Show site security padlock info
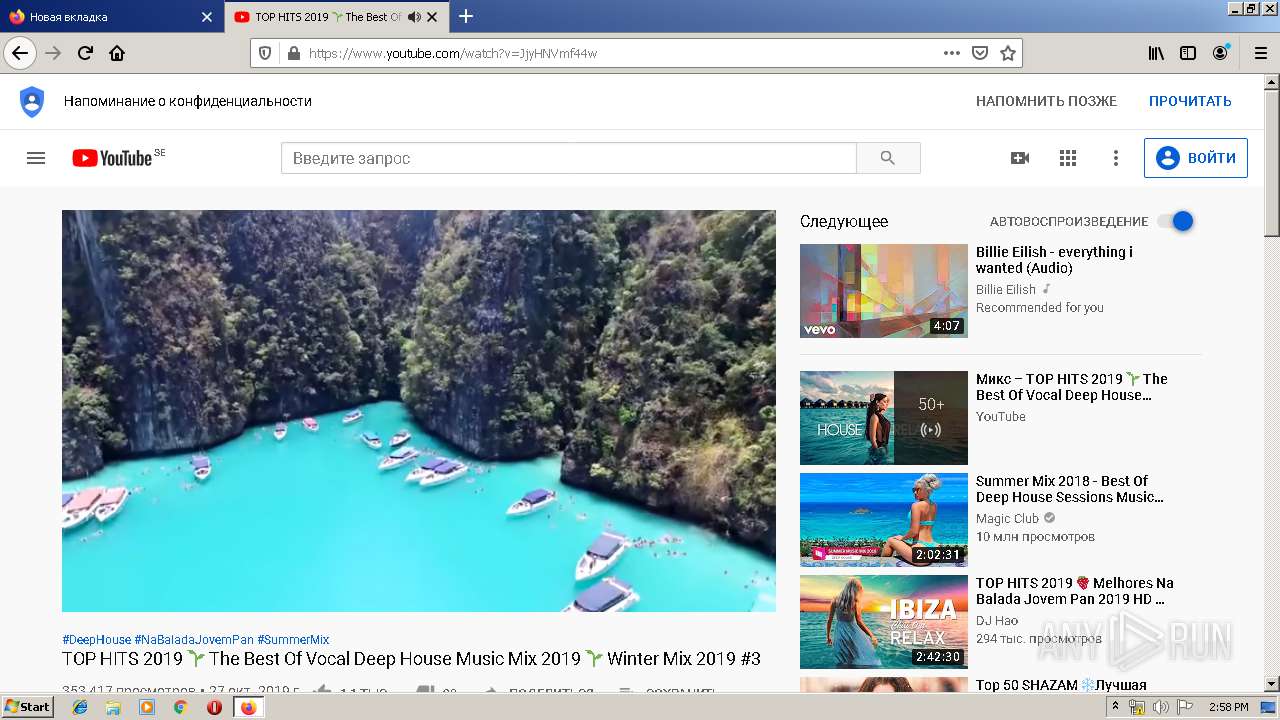 coord(293,53)
